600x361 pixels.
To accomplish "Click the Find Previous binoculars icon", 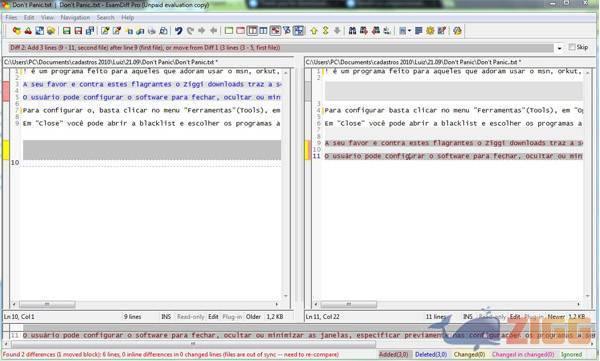I will [376, 31].
